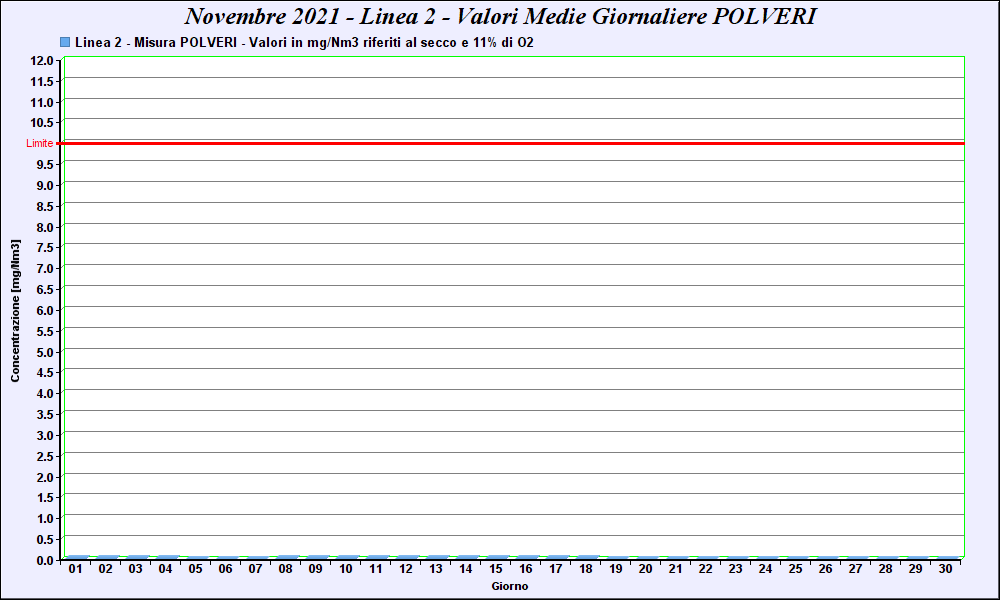The width and height of the screenshot is (1000, 600).
Task: Click y-axis value 3.5
Action: (45, 414)
